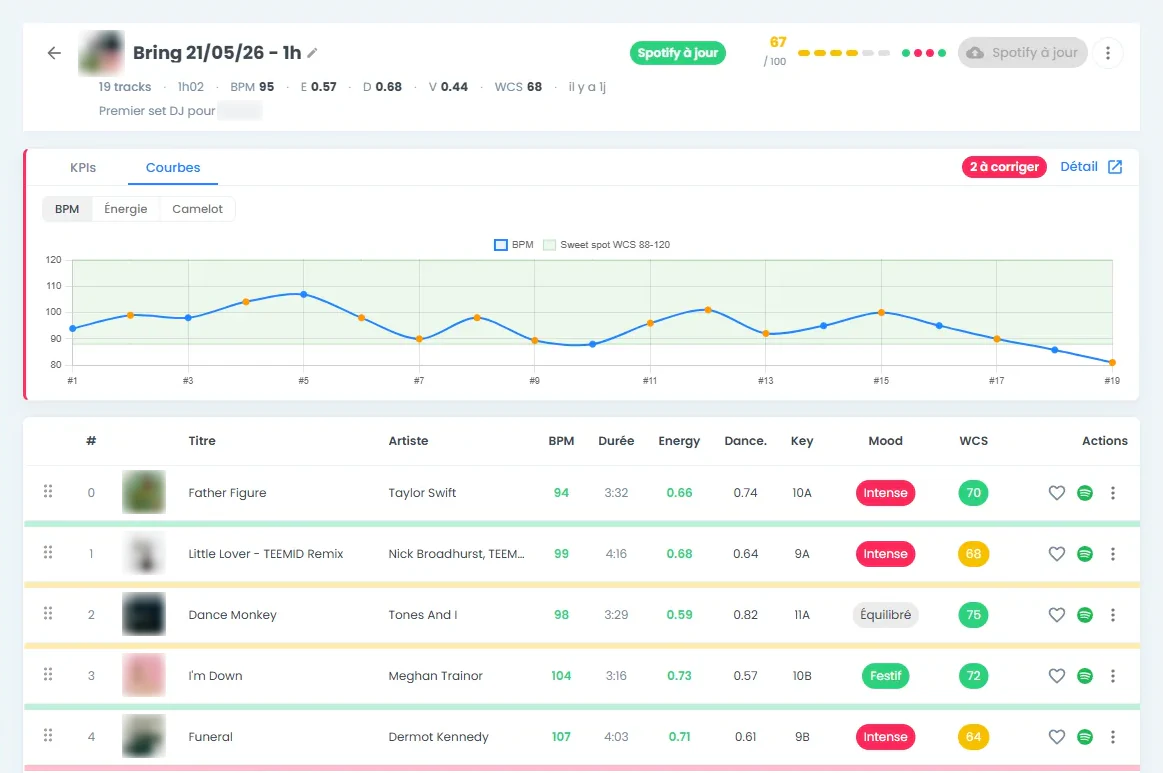This screenshot has width=1163, height=773.
Task: Click the Équilibré mood tag
Action: pos(886,615)
